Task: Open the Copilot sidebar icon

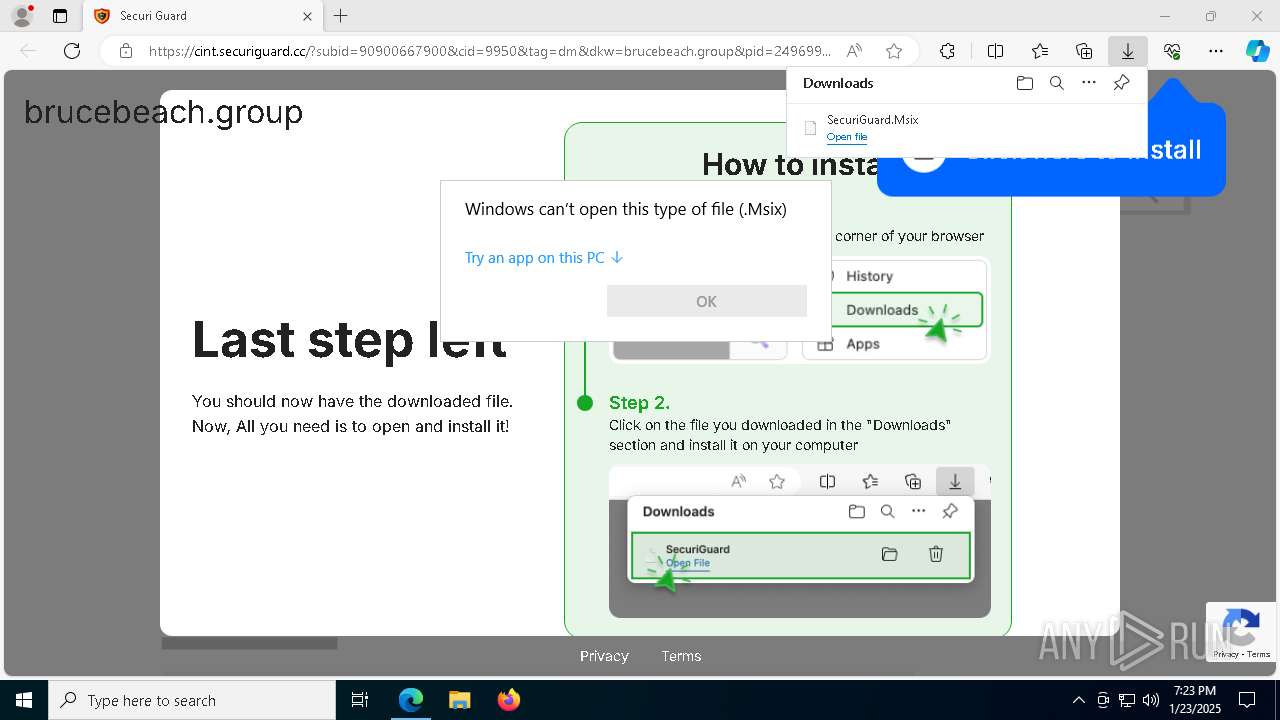Action: [1257, 51]
